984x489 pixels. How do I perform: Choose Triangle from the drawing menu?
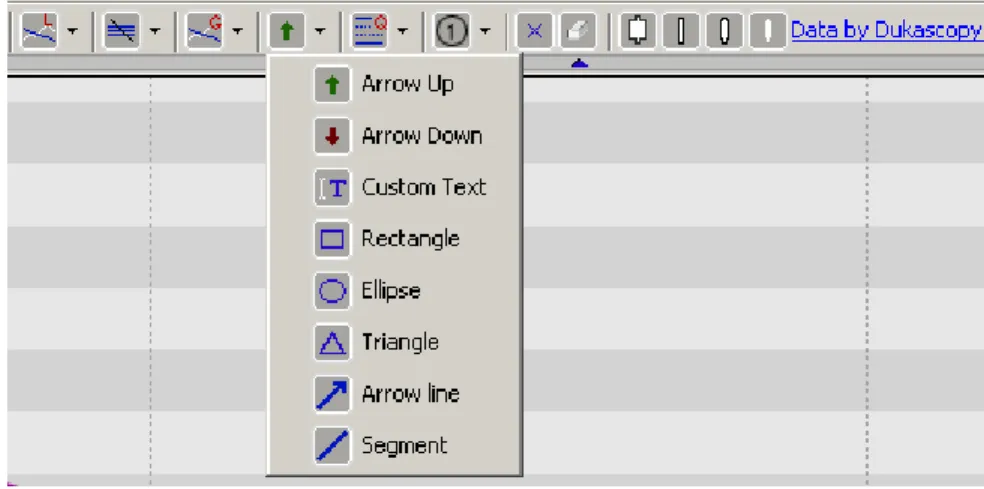[394, 342]
